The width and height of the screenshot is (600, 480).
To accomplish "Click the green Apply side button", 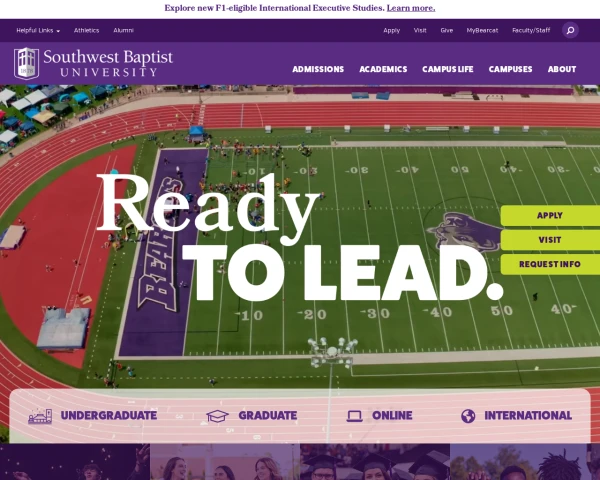I will pyautogui.click(x=550, y=216).
